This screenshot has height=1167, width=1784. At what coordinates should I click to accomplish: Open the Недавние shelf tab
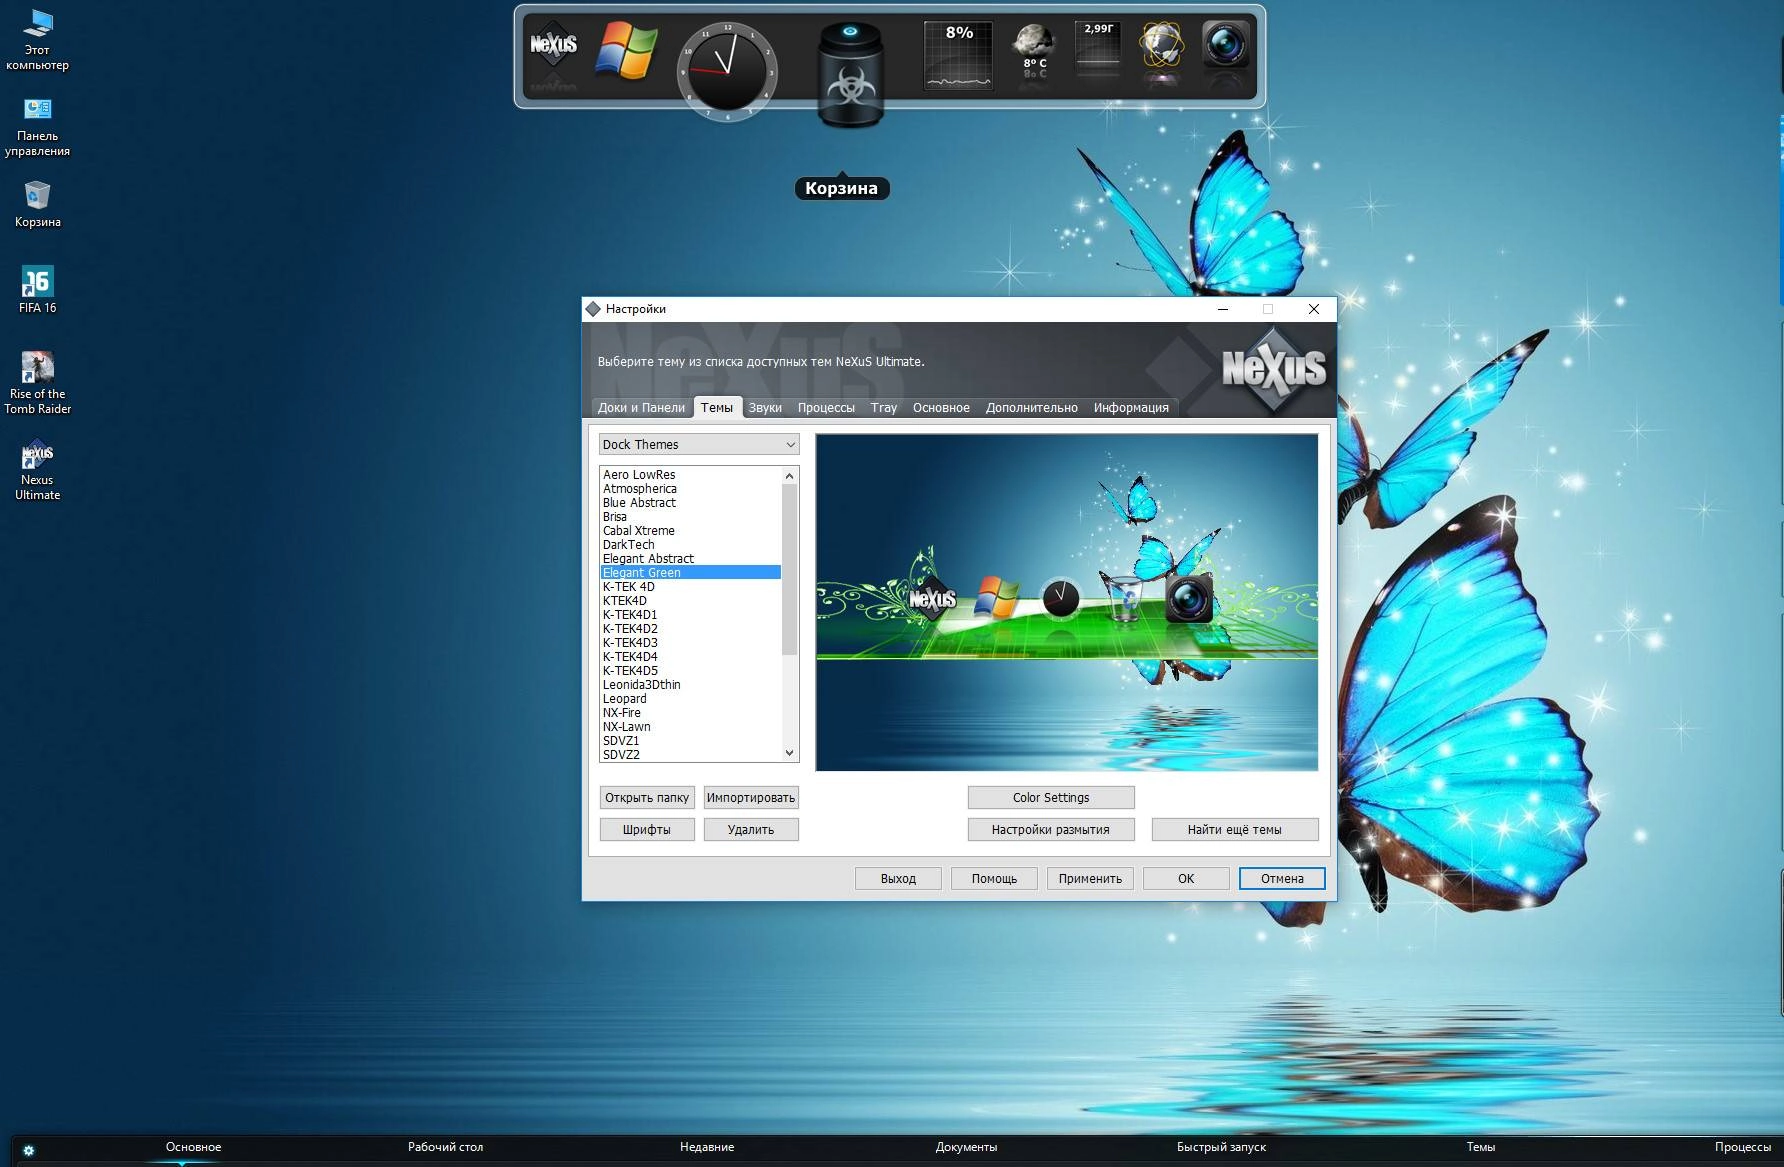(707, 1147)
